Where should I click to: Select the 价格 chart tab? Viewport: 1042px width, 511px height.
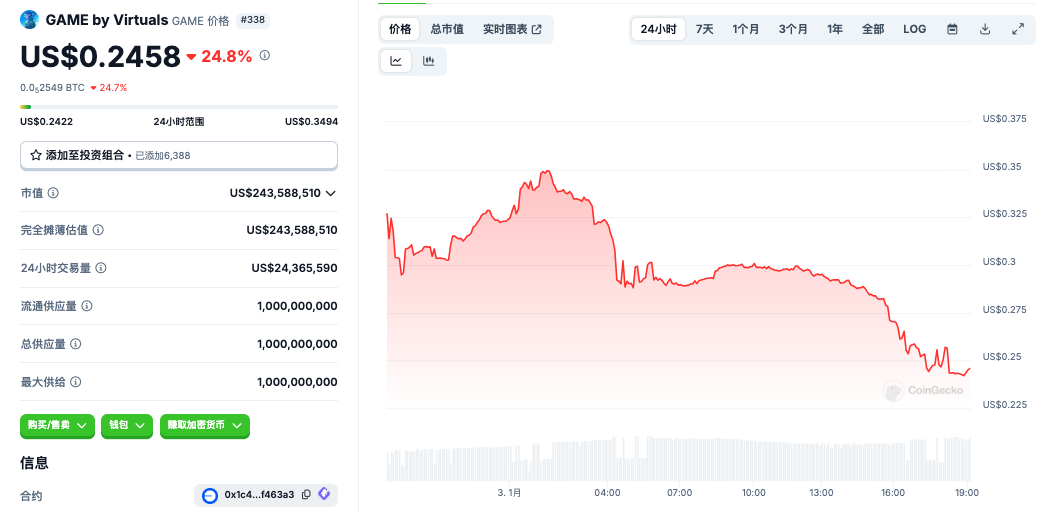coord(400,29)
